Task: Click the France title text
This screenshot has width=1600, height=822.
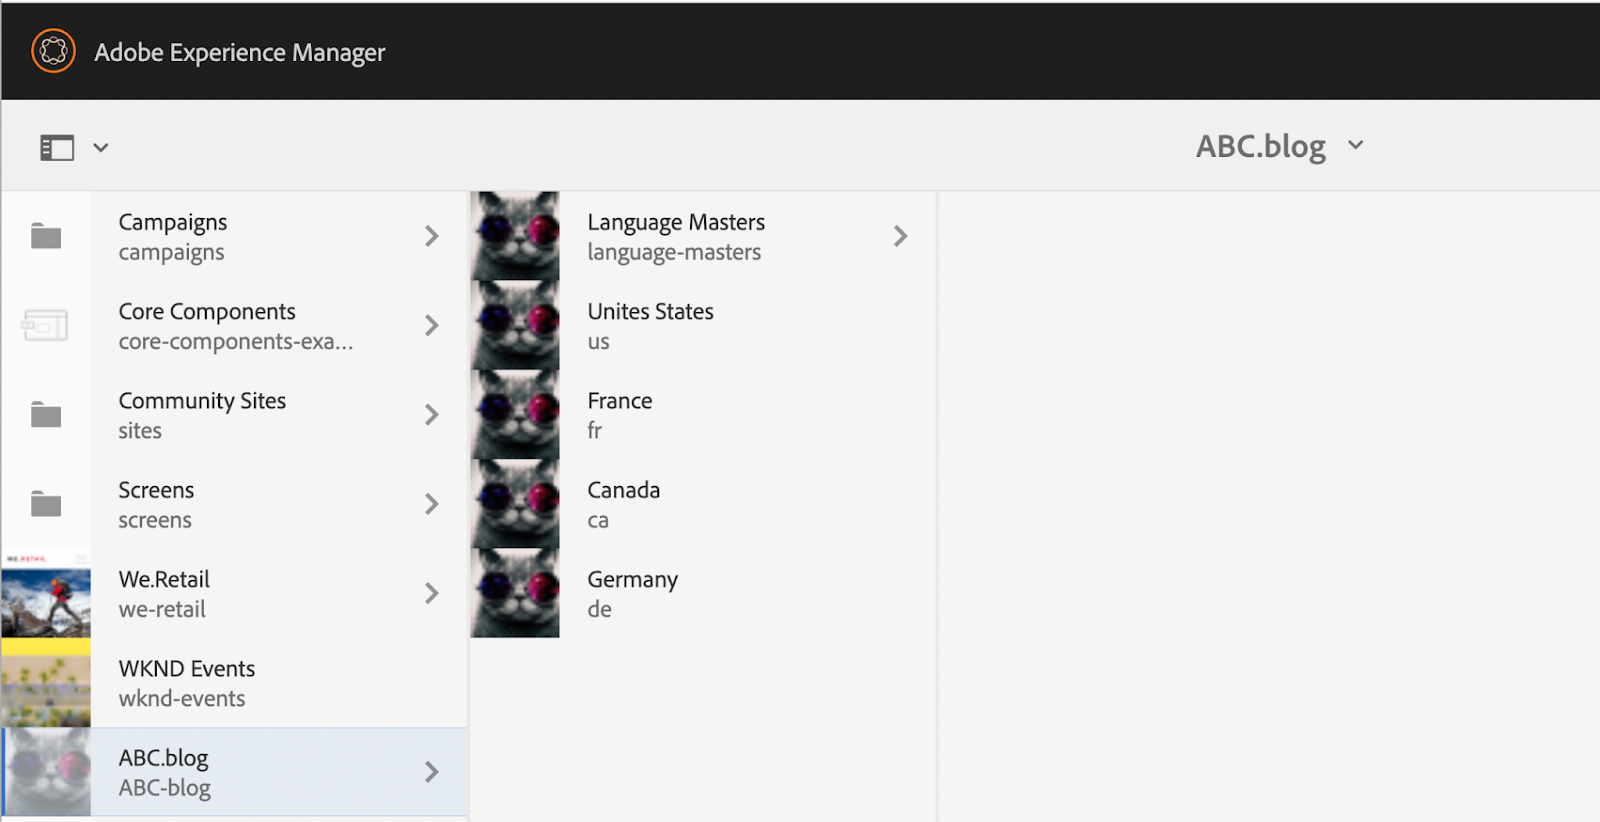Action: pyautogui.click(x=620, y=401)
